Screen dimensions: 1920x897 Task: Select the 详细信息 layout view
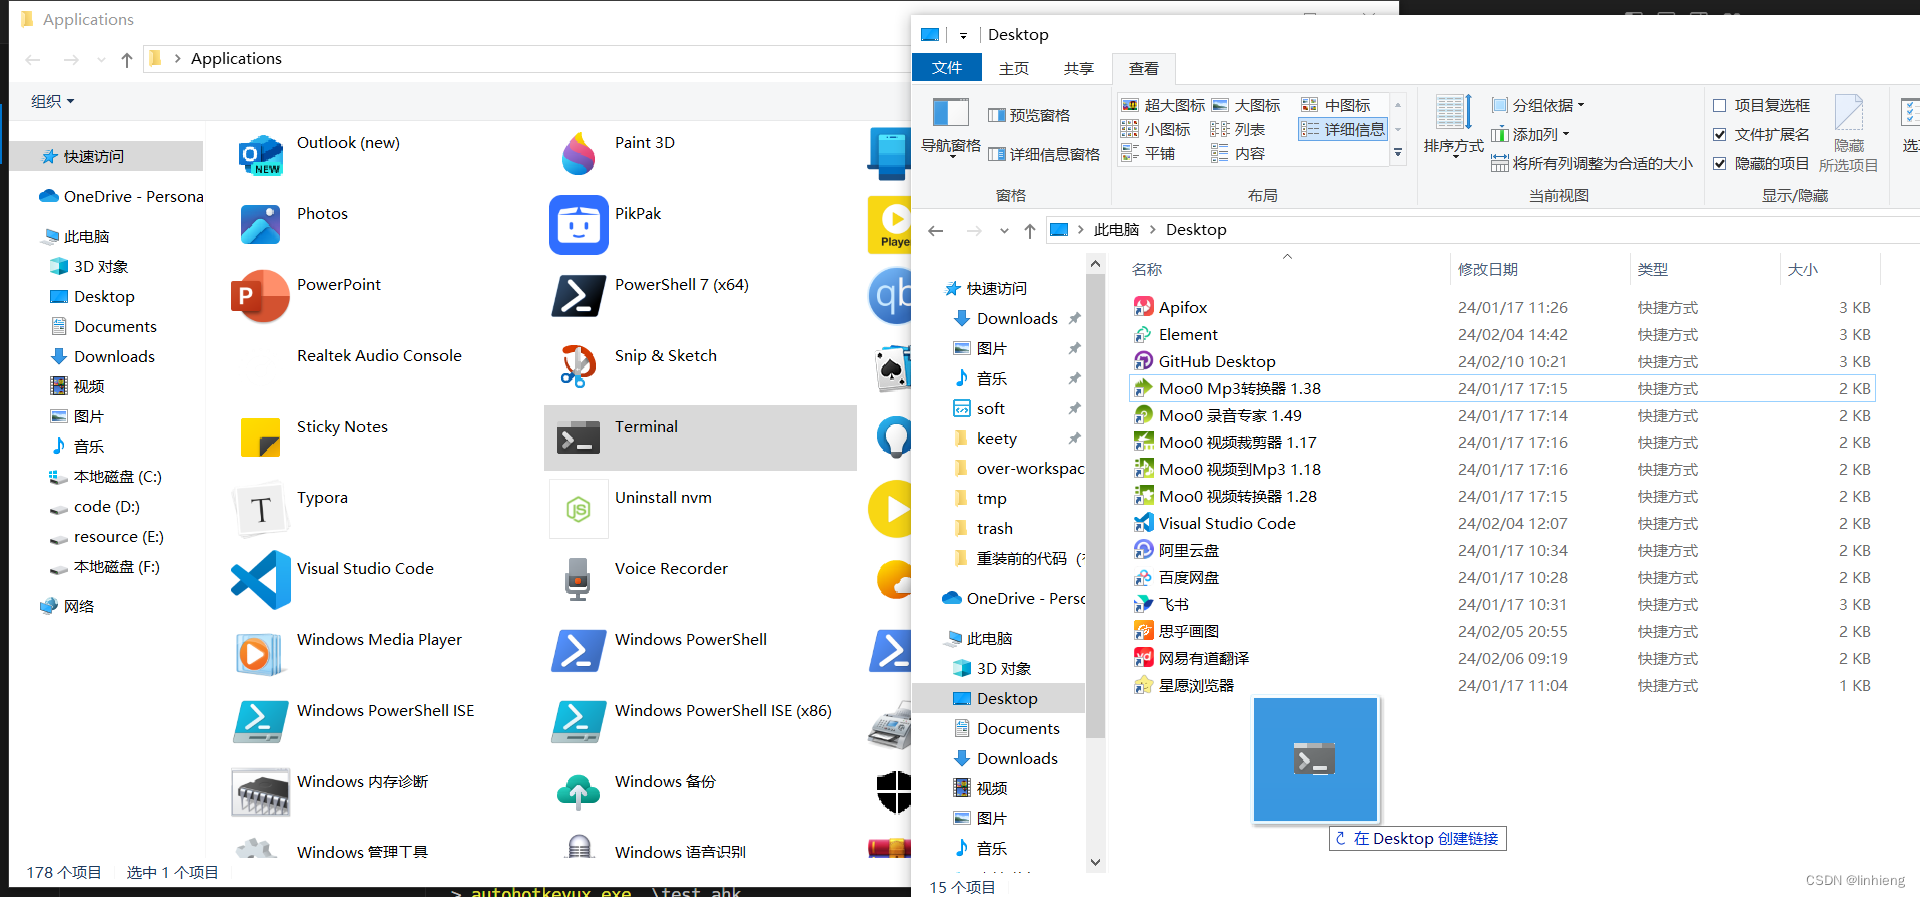point(1343,129)
